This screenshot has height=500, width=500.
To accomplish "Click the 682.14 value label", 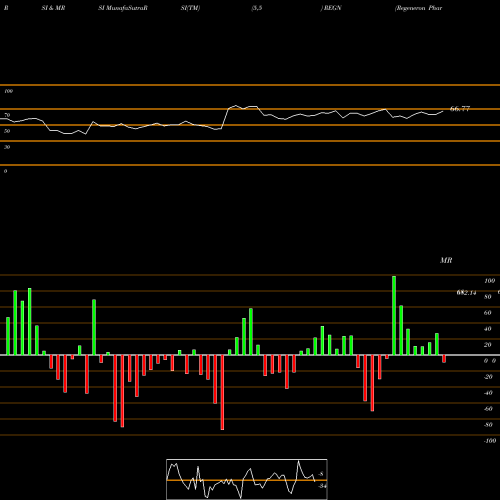I will [x=466, y=293].
